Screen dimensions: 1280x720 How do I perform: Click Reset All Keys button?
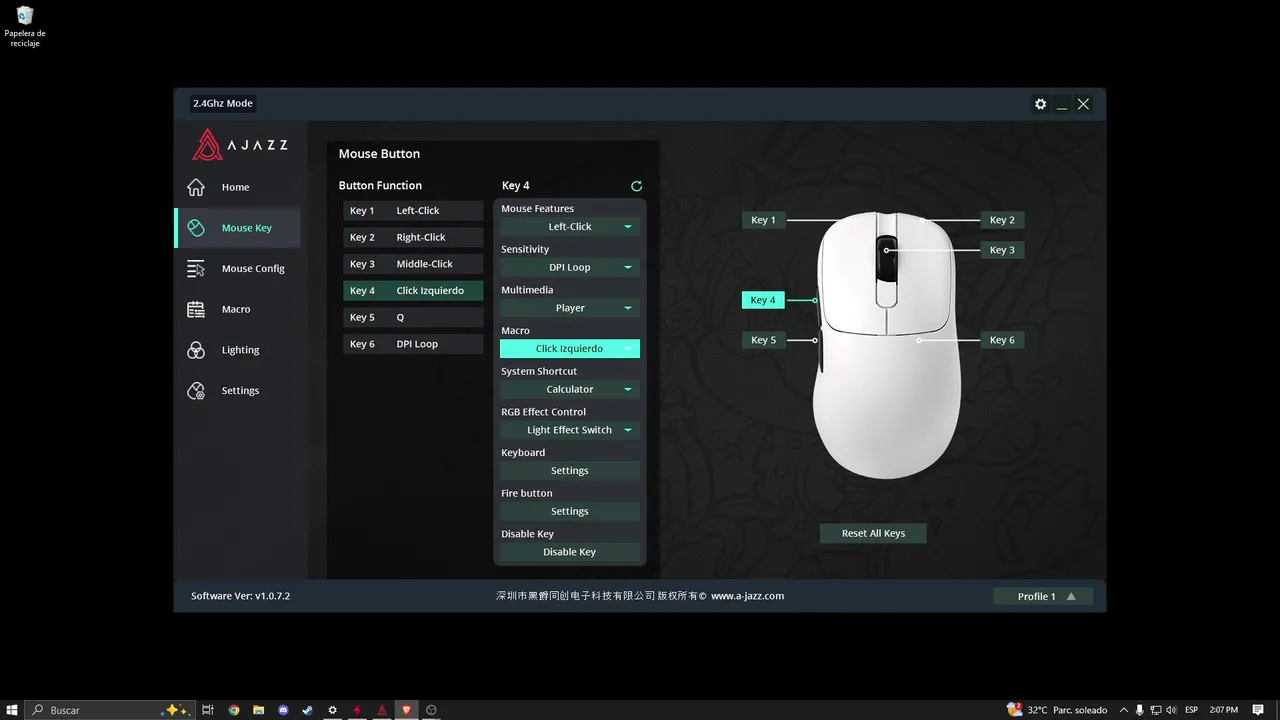point(873,533)
